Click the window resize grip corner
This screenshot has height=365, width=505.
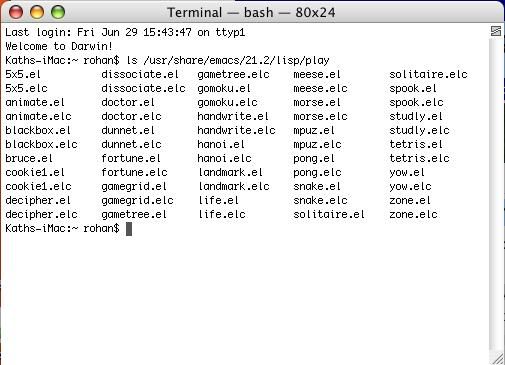(x=497, y=359)
